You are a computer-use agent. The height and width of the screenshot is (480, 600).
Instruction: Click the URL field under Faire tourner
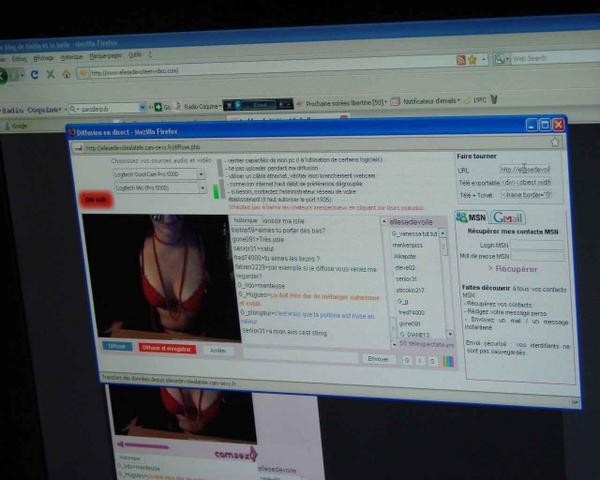click(x=525, y=169)
